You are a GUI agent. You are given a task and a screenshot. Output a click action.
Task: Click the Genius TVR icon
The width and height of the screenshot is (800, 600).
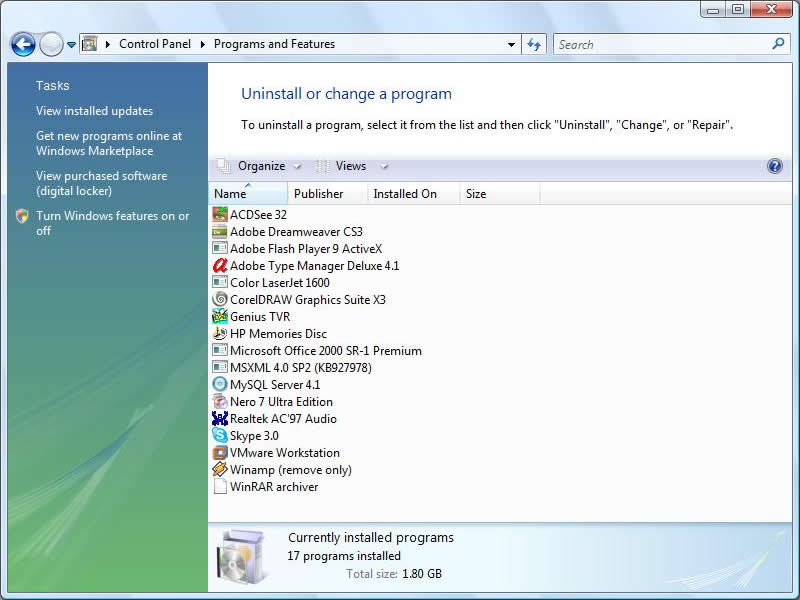pyautogui.click(x=220, y=316)
